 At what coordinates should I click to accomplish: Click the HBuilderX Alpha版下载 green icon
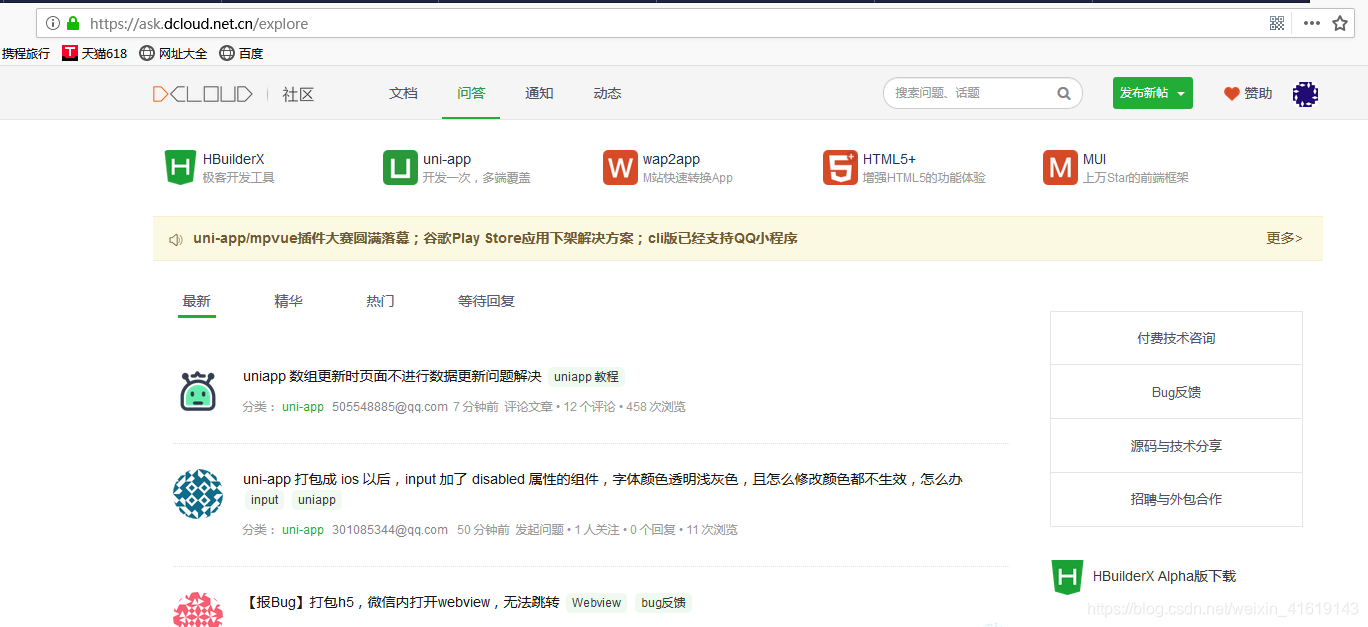tap(1067, 576)
